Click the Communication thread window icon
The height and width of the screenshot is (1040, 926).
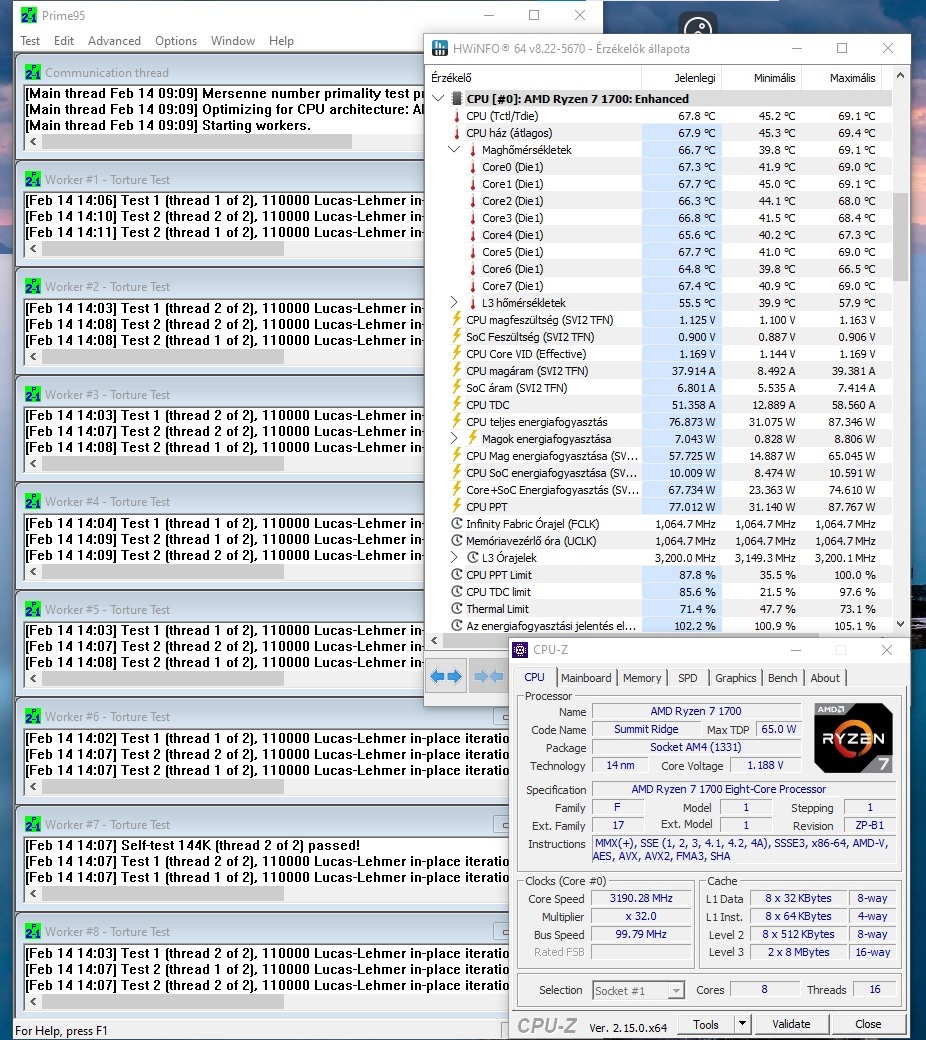coord(33,72)
